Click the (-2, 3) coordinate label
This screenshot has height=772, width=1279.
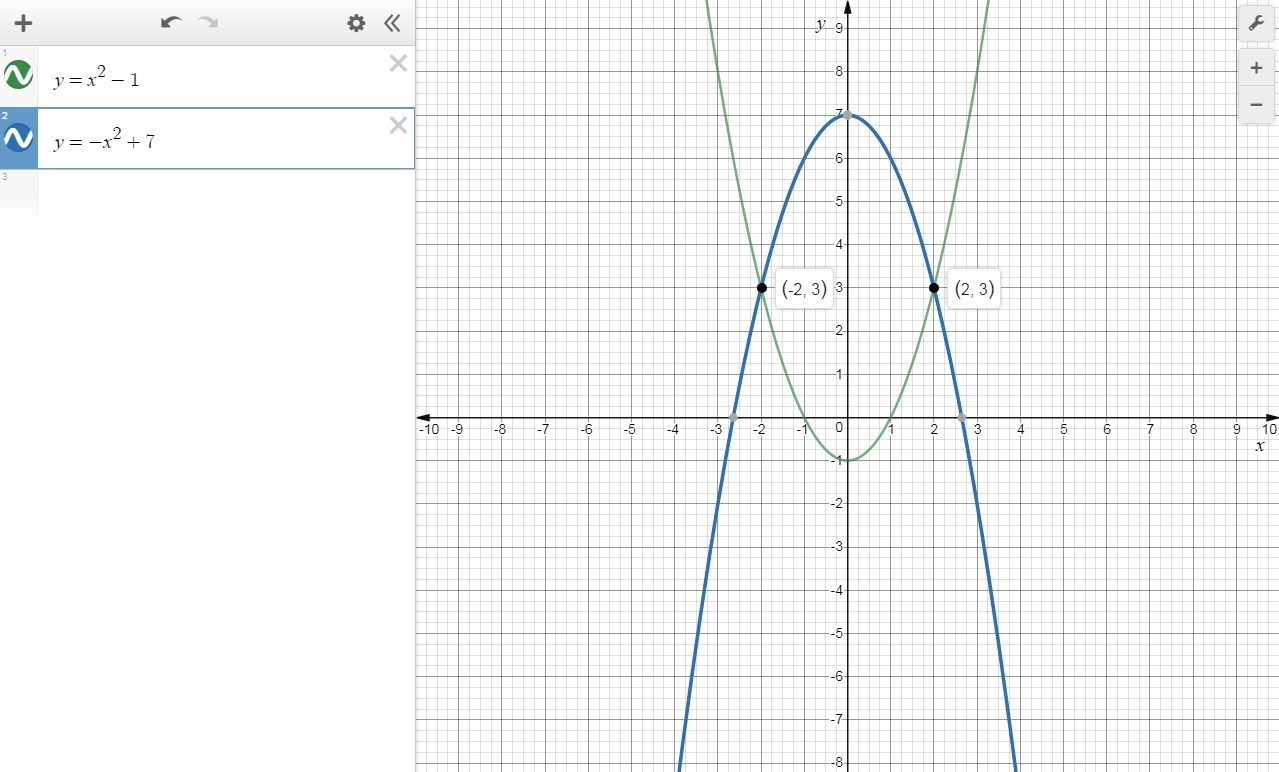[804, 290]
